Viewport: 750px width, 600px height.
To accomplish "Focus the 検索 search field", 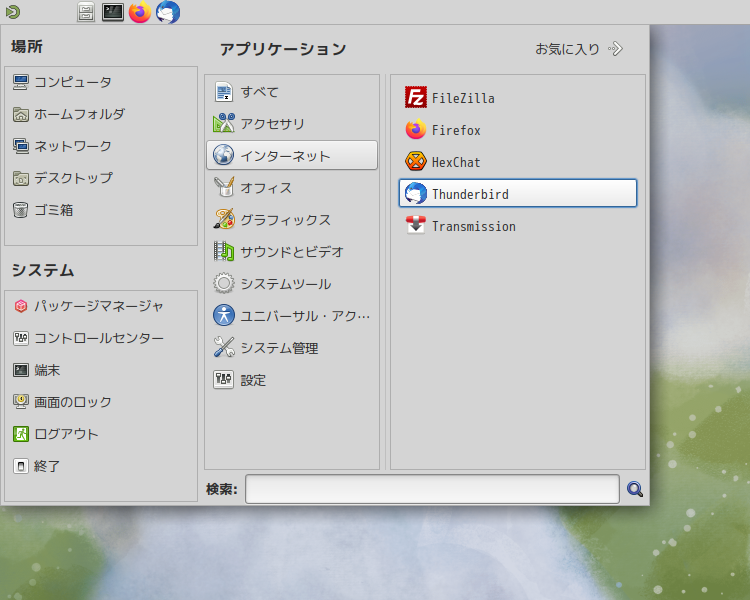I will coord(432,489).
